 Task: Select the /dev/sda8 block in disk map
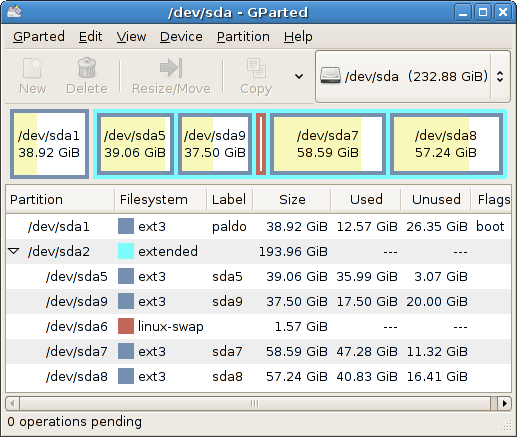click(x=446, y=144)
